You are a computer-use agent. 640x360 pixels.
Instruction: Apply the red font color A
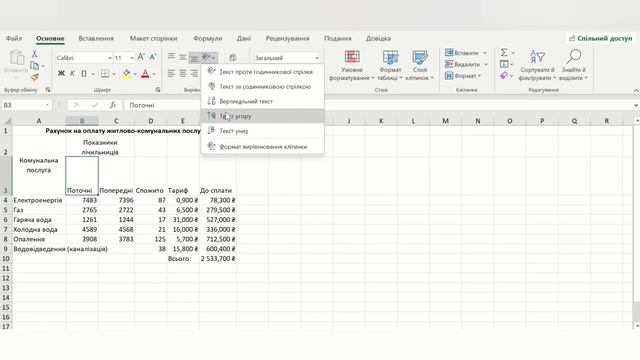coord(145,74)
